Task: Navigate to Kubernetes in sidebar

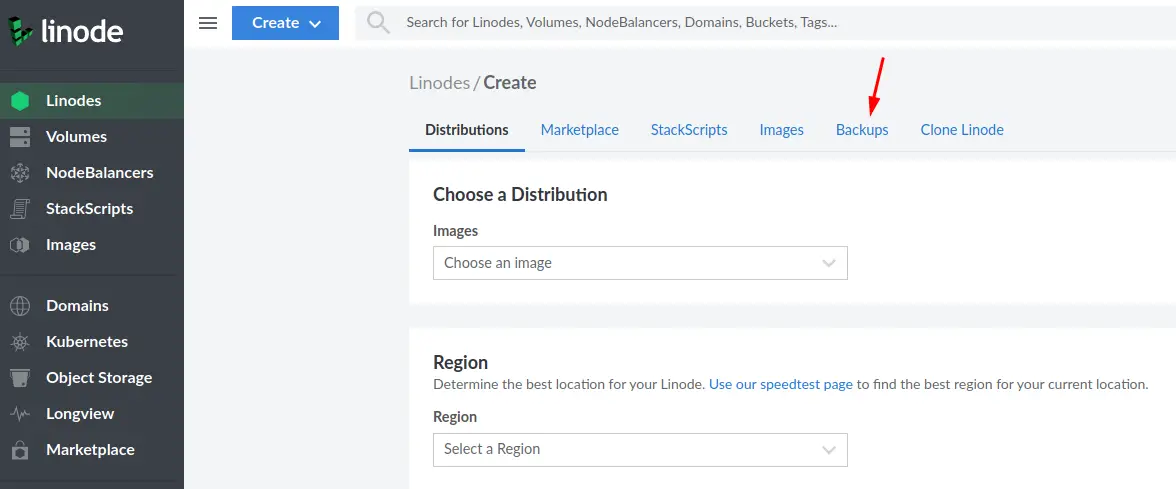Action: point(87,341)
